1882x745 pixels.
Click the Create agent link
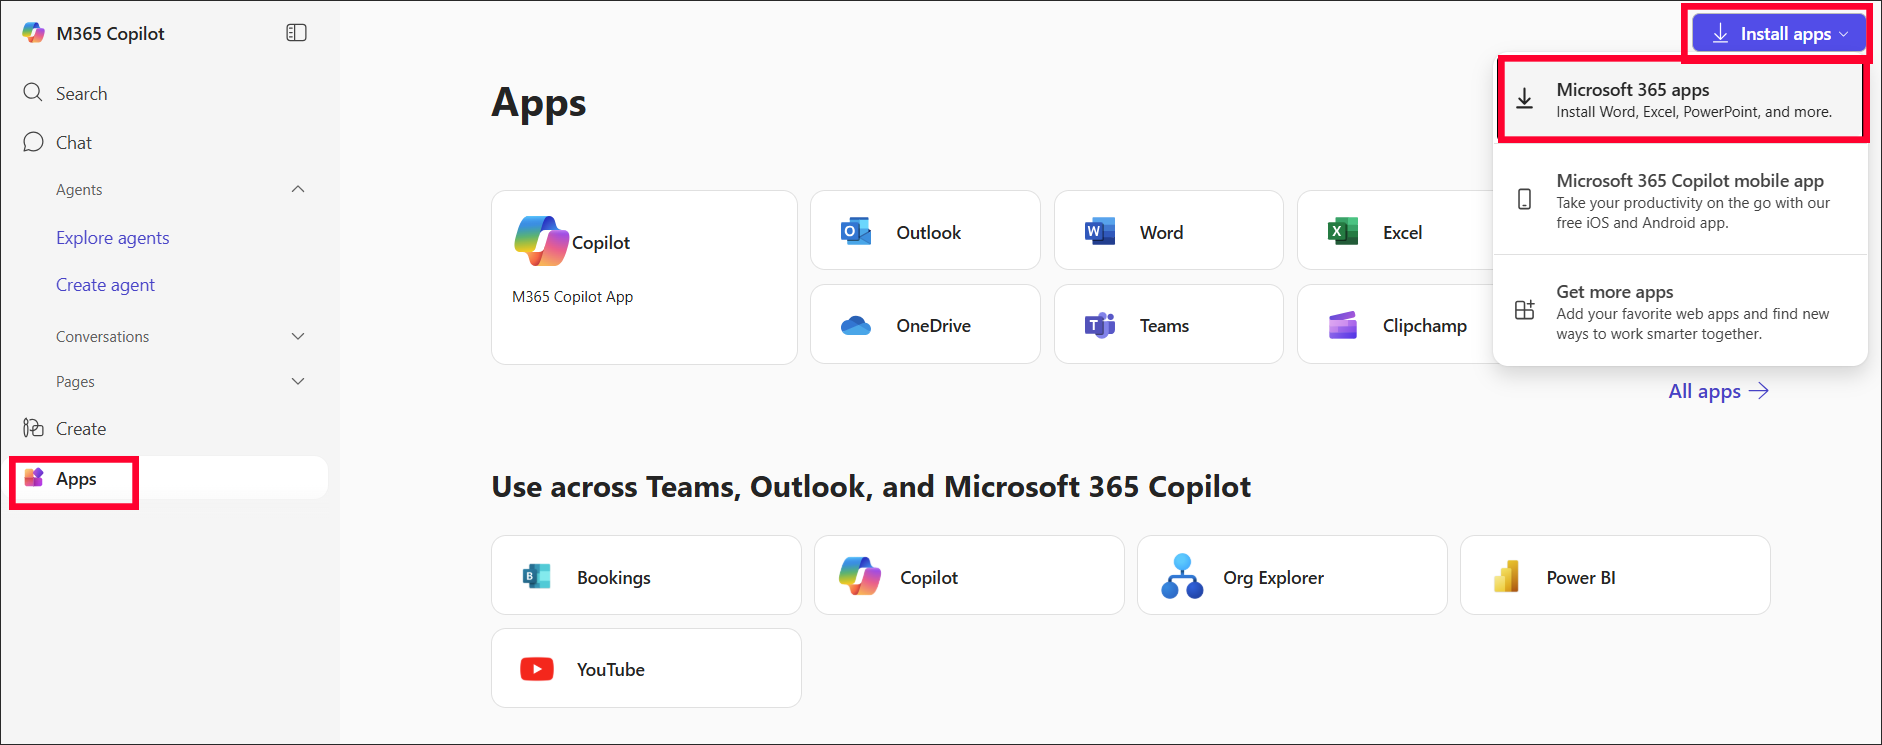105,284
